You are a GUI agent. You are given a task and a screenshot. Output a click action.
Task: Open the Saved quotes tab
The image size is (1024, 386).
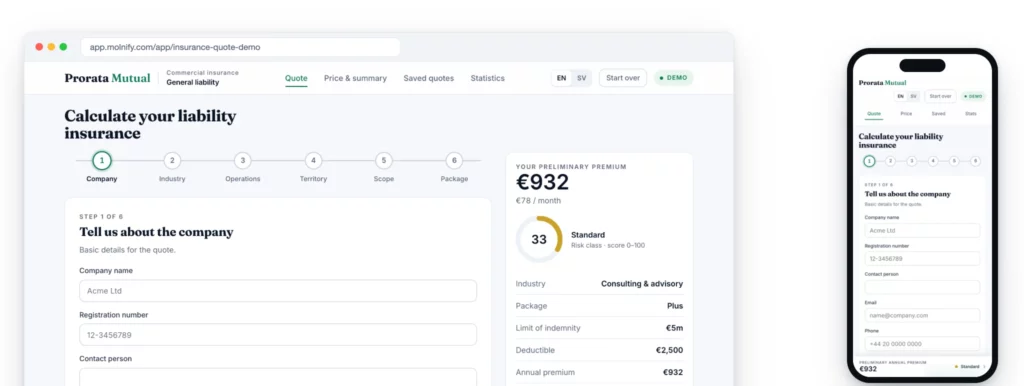pos(428,78)
